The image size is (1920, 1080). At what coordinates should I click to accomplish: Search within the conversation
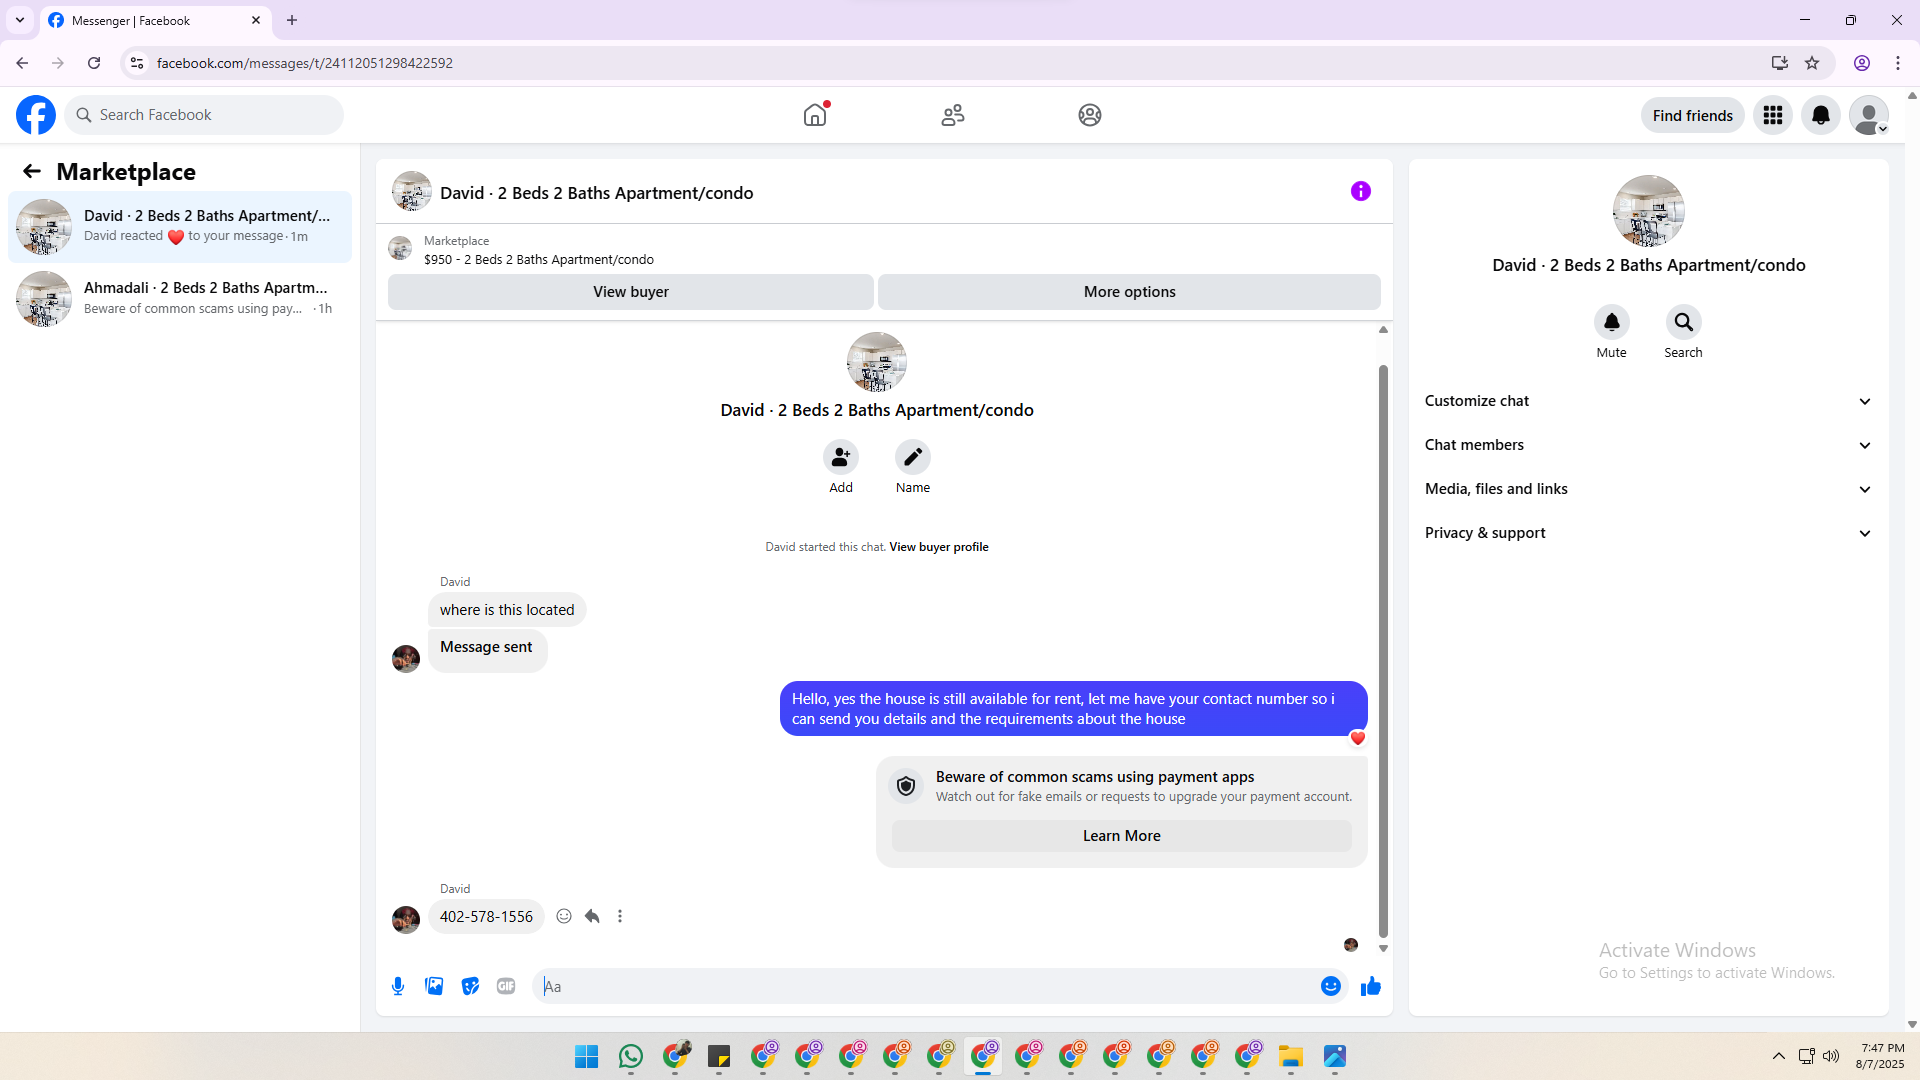tap(1684, 322)
